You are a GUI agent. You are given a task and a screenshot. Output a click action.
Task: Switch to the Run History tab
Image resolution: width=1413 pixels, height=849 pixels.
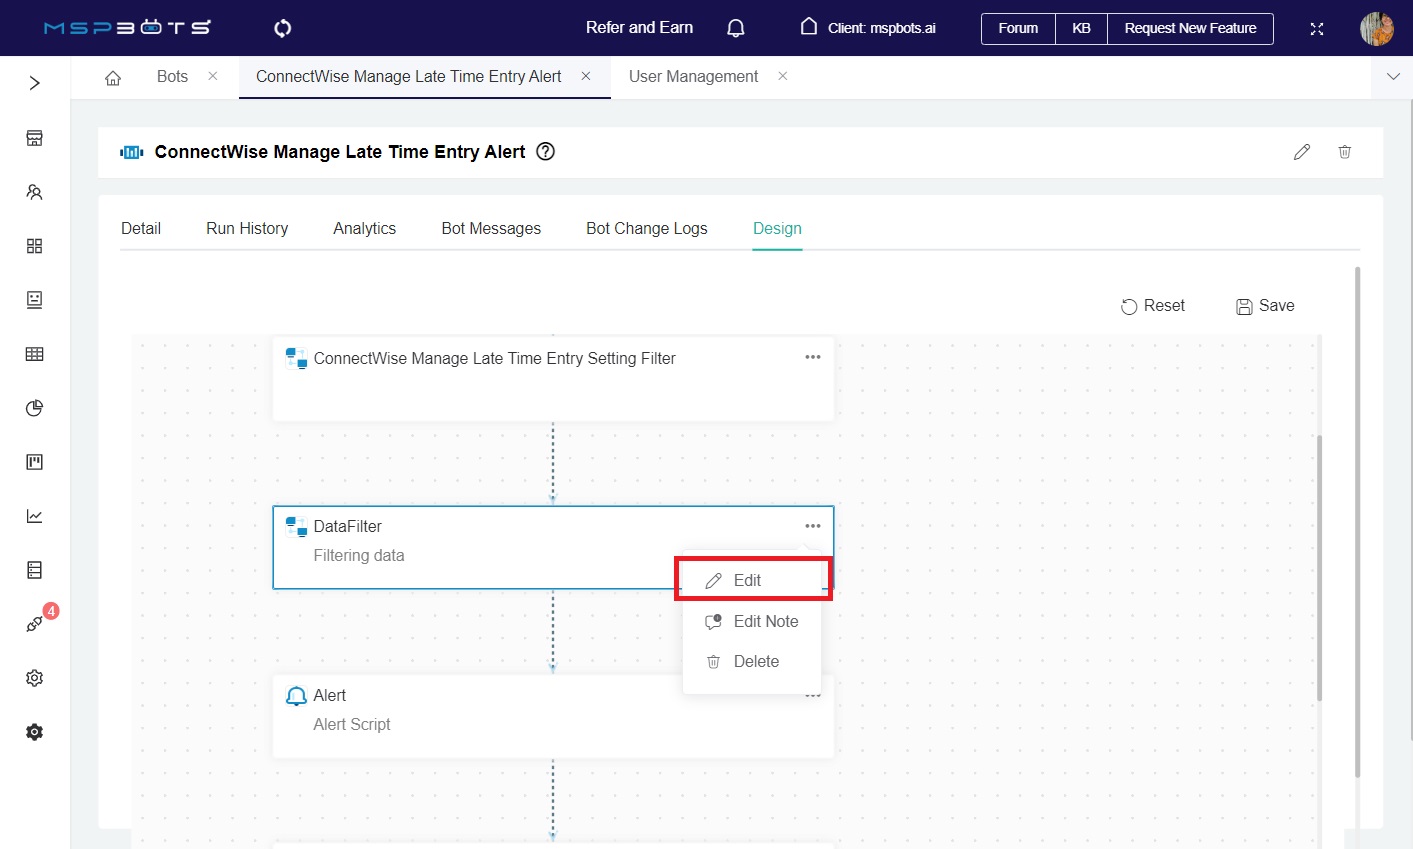[246, 228]
